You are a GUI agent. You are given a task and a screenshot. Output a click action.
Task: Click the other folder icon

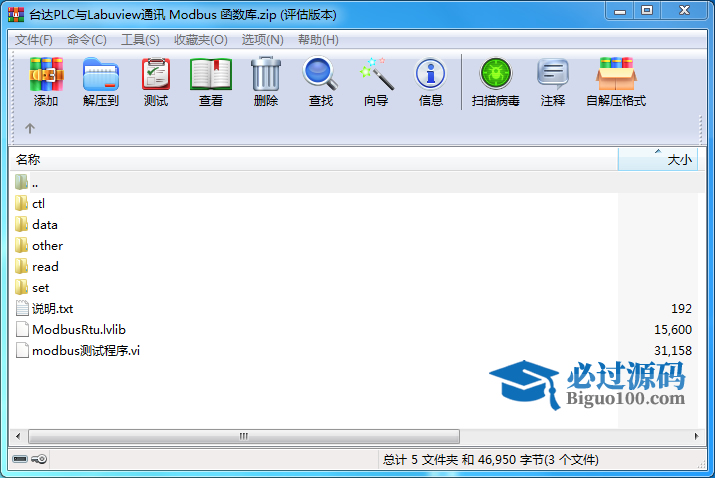[21, 245]
